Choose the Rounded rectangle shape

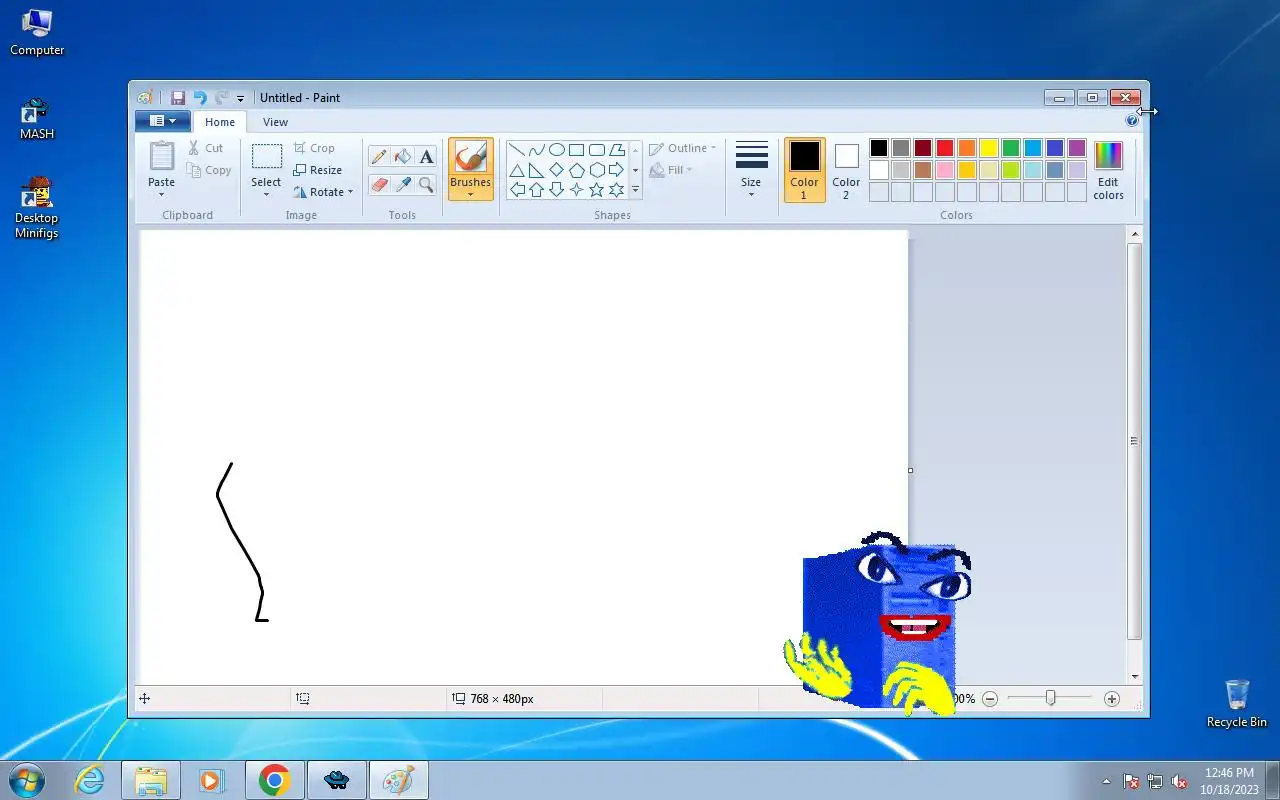(x=597, y=150)
